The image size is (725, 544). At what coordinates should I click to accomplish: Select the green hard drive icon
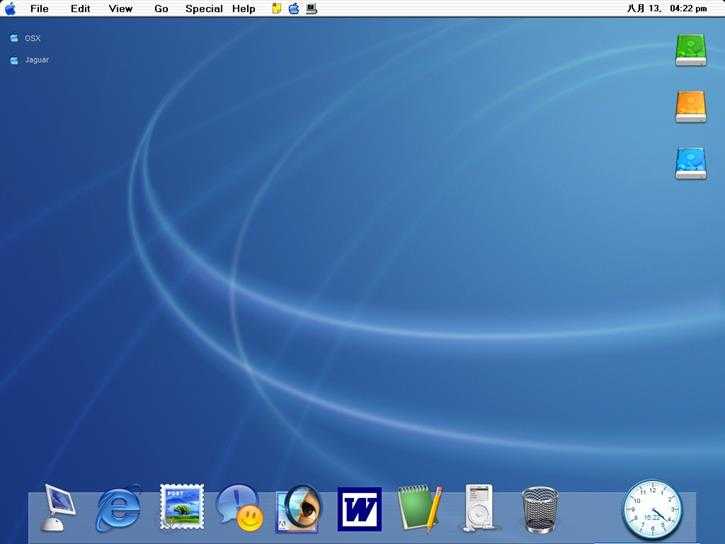pos(691,50)
